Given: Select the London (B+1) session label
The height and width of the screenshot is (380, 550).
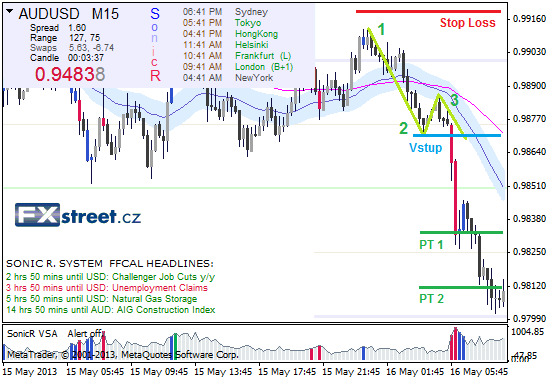Looking at the screenshot, I should pos(264,67).
